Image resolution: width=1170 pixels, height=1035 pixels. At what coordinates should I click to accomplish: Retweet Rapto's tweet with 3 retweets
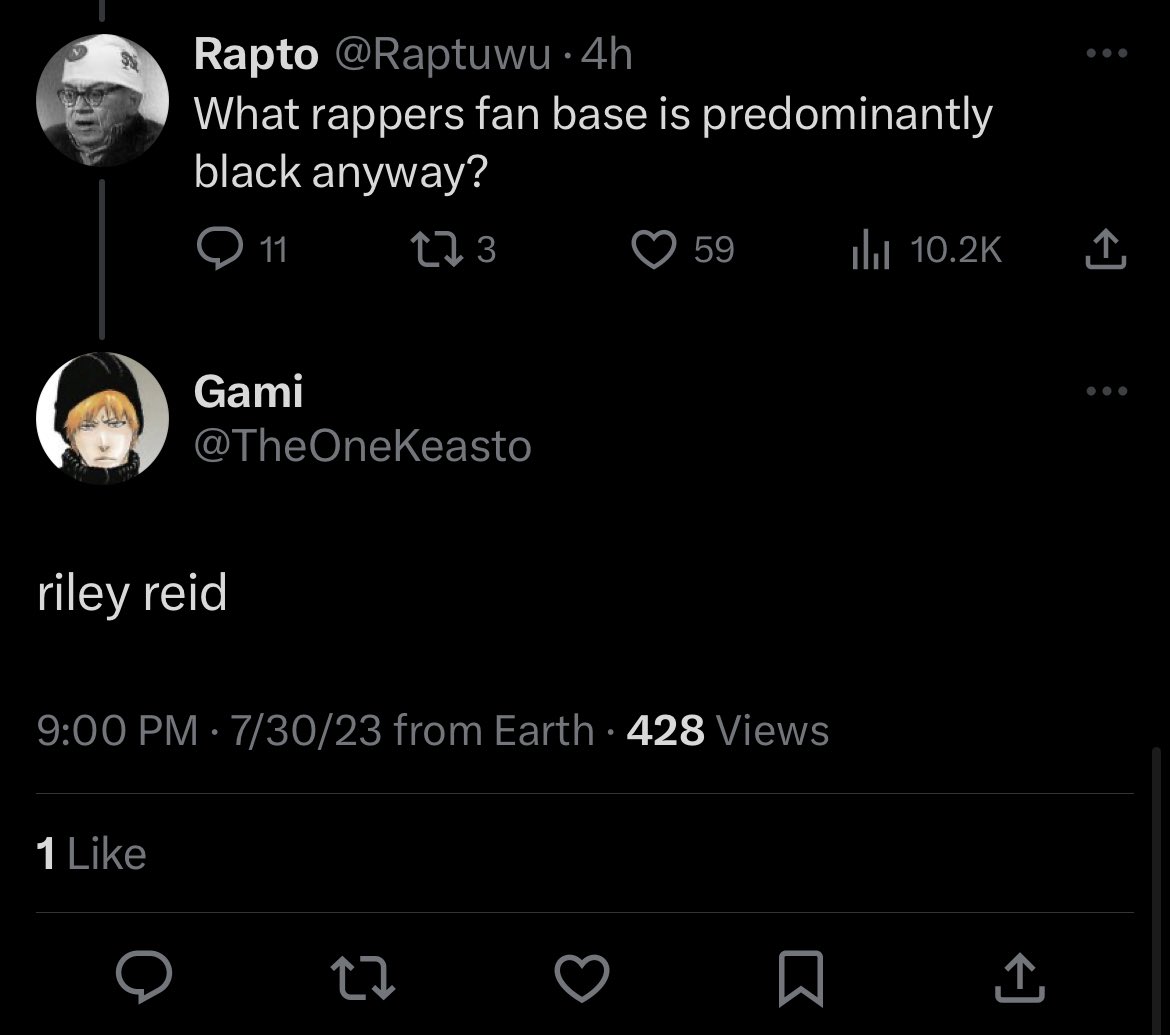pos(437,249)
